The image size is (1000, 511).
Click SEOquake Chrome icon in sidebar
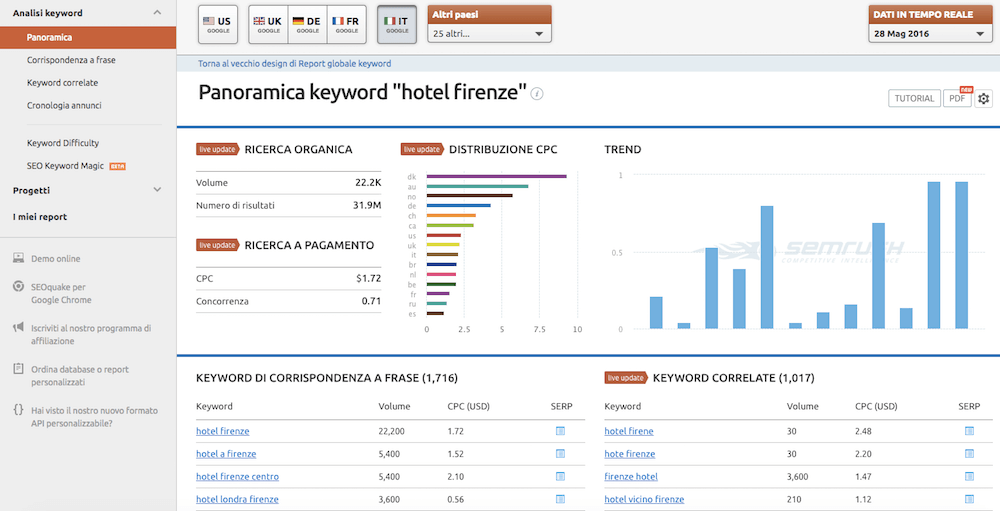pyautogui.click(x=18, y=287)
